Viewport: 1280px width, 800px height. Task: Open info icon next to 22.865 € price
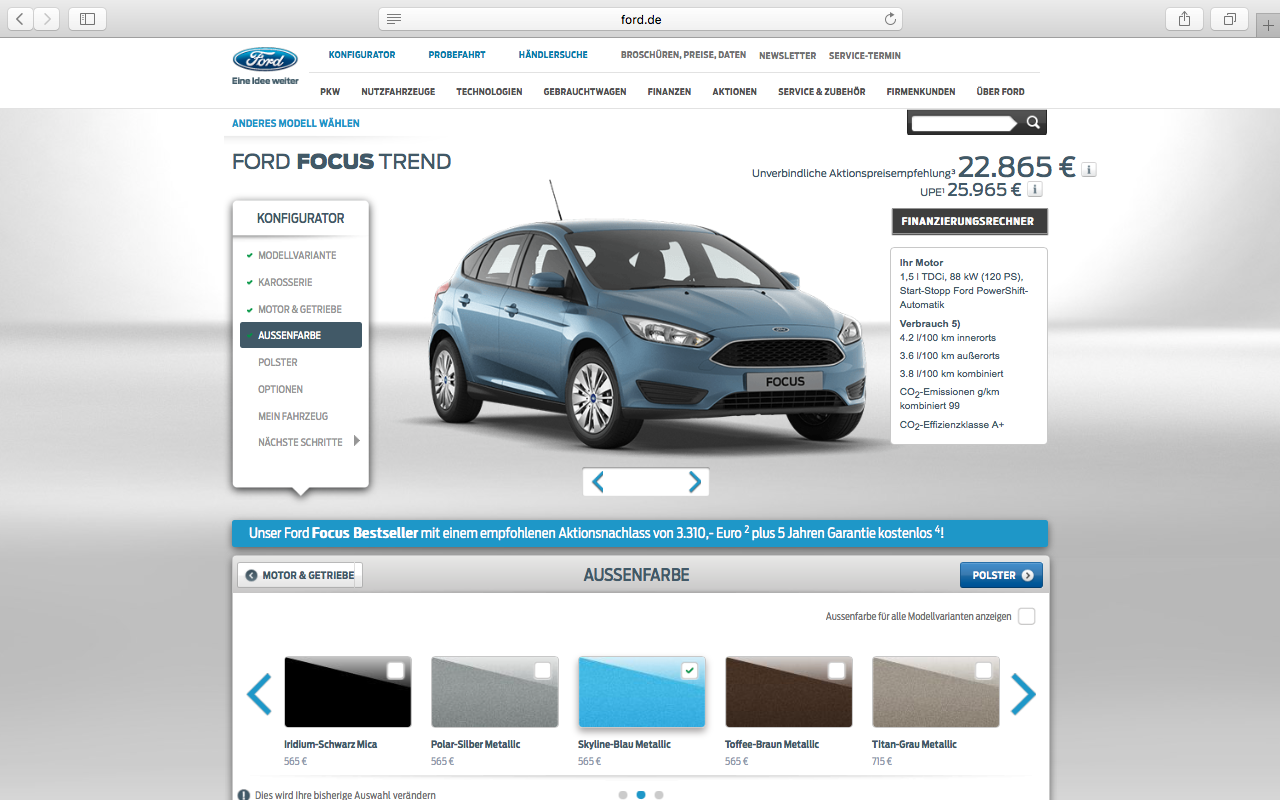[1089, 169]
